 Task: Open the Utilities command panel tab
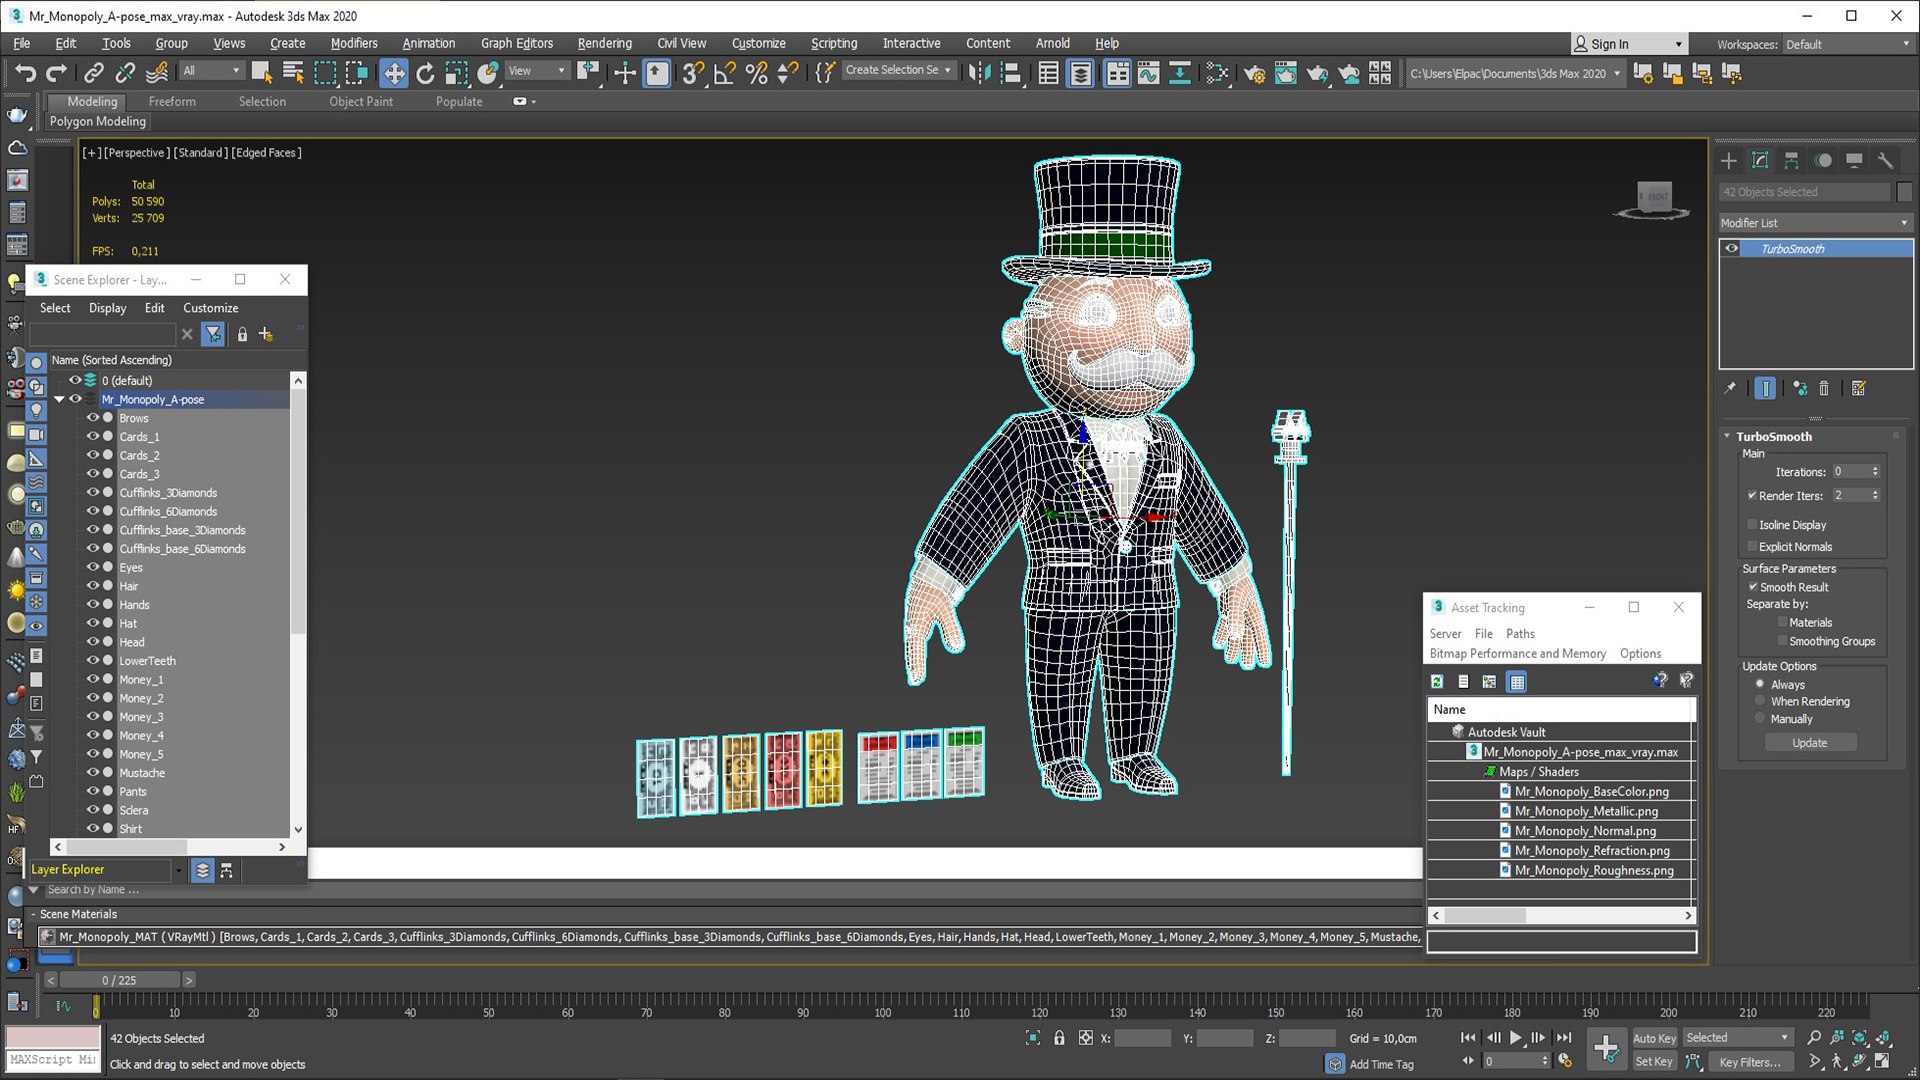tap(1885, 160)
